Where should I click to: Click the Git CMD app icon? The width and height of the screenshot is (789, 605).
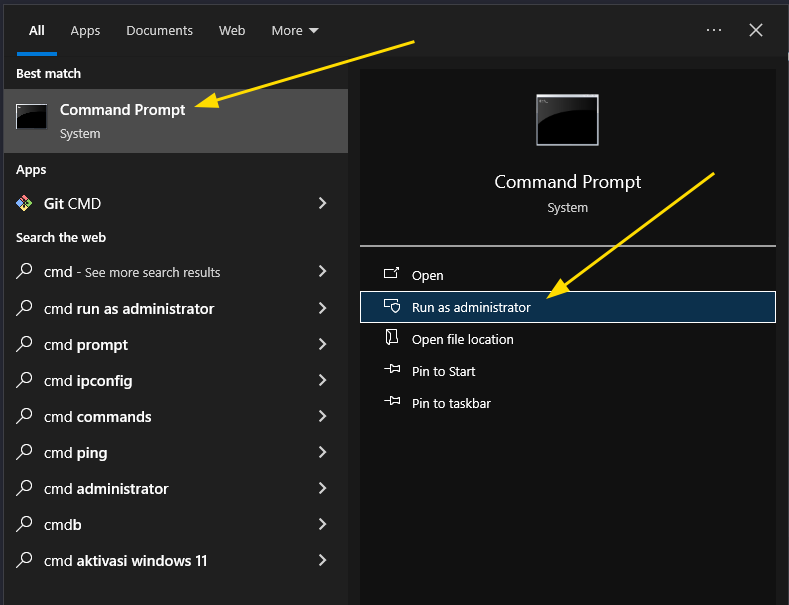click(24, 203)
